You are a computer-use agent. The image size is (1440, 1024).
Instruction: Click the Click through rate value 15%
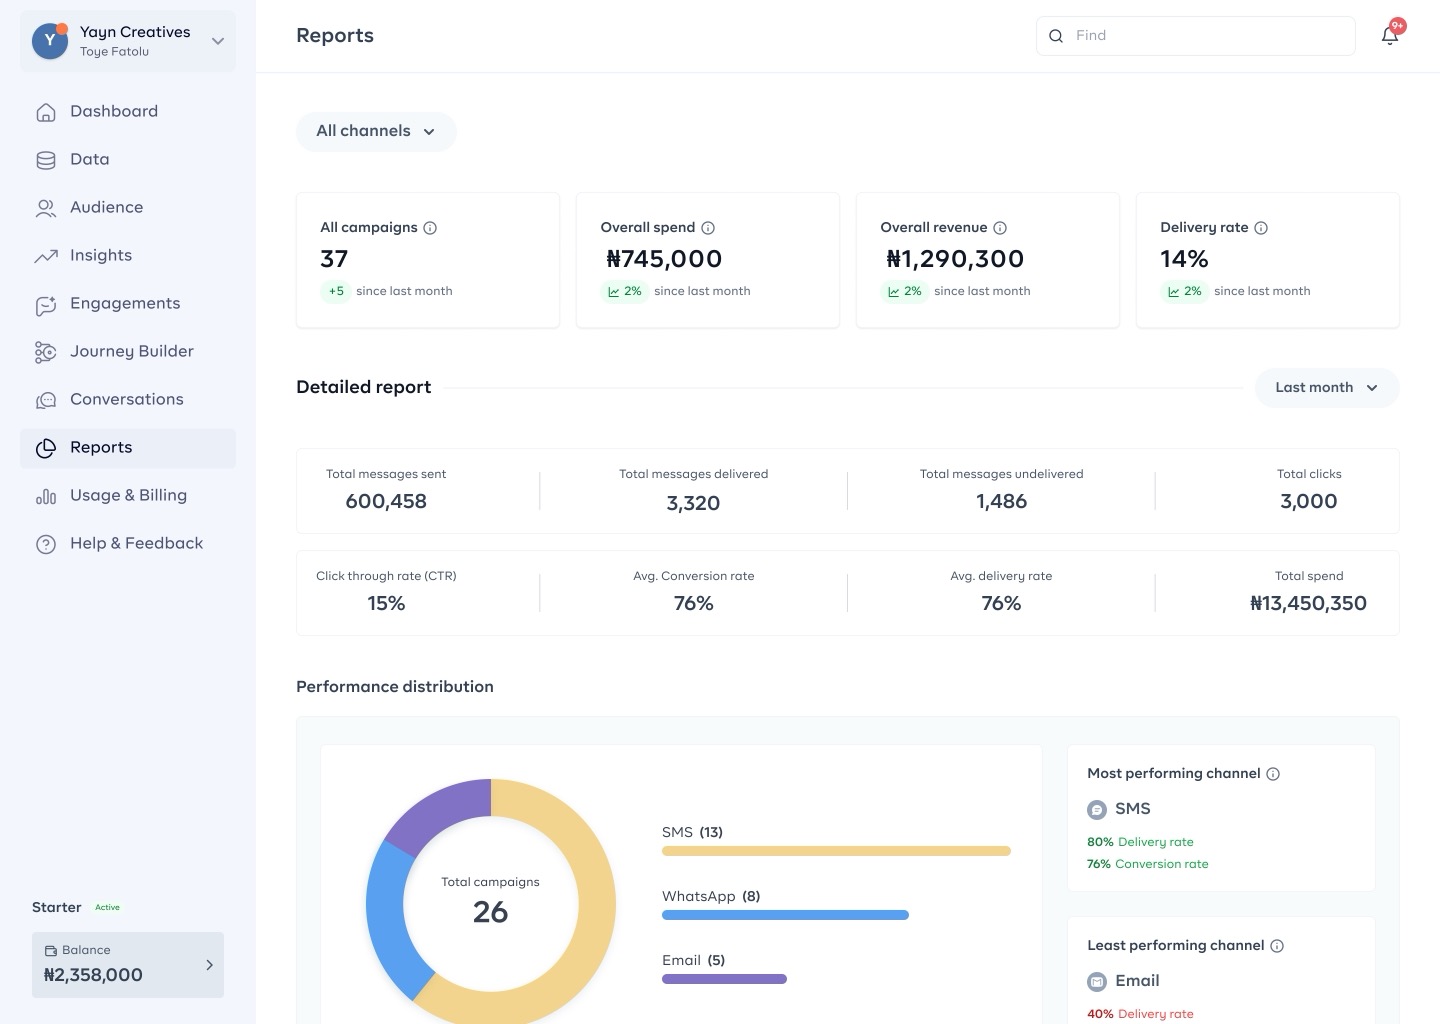(x=386, y=604)
